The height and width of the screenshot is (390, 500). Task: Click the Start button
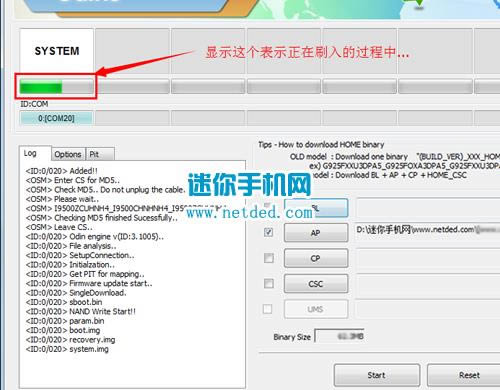coord(377,375)
